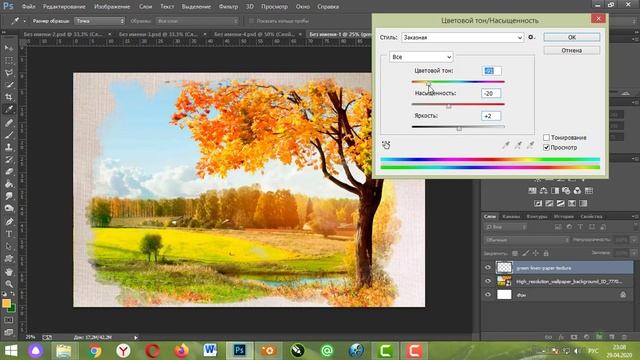Click the Яркость slider handle
This screenshot has width=640, height=360.
(459, 128)
